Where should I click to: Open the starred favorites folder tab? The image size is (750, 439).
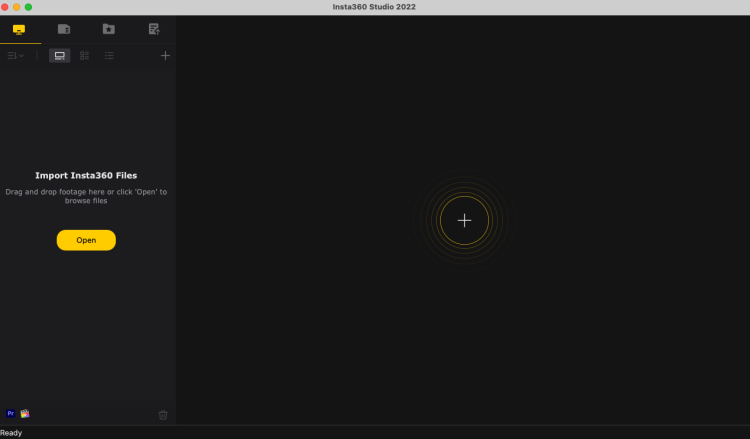[109, 29]
